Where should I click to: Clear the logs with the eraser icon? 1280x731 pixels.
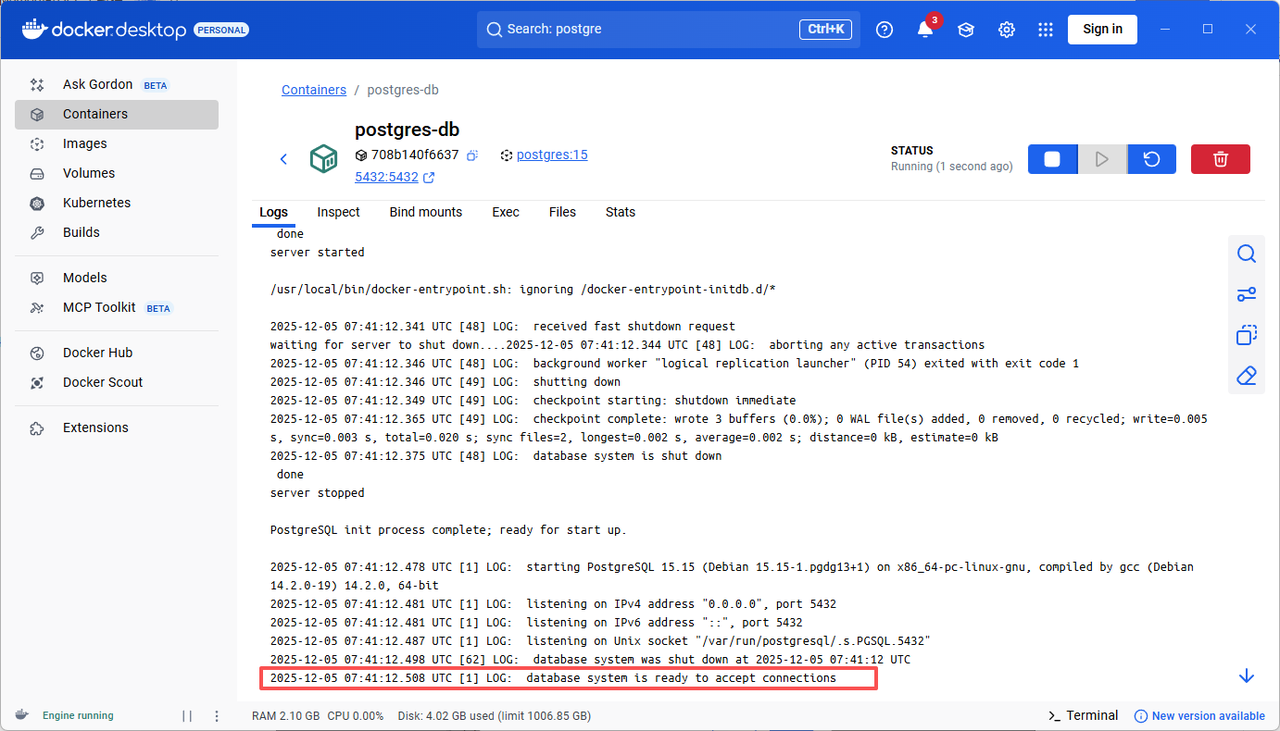click(x=1246, y=376)
